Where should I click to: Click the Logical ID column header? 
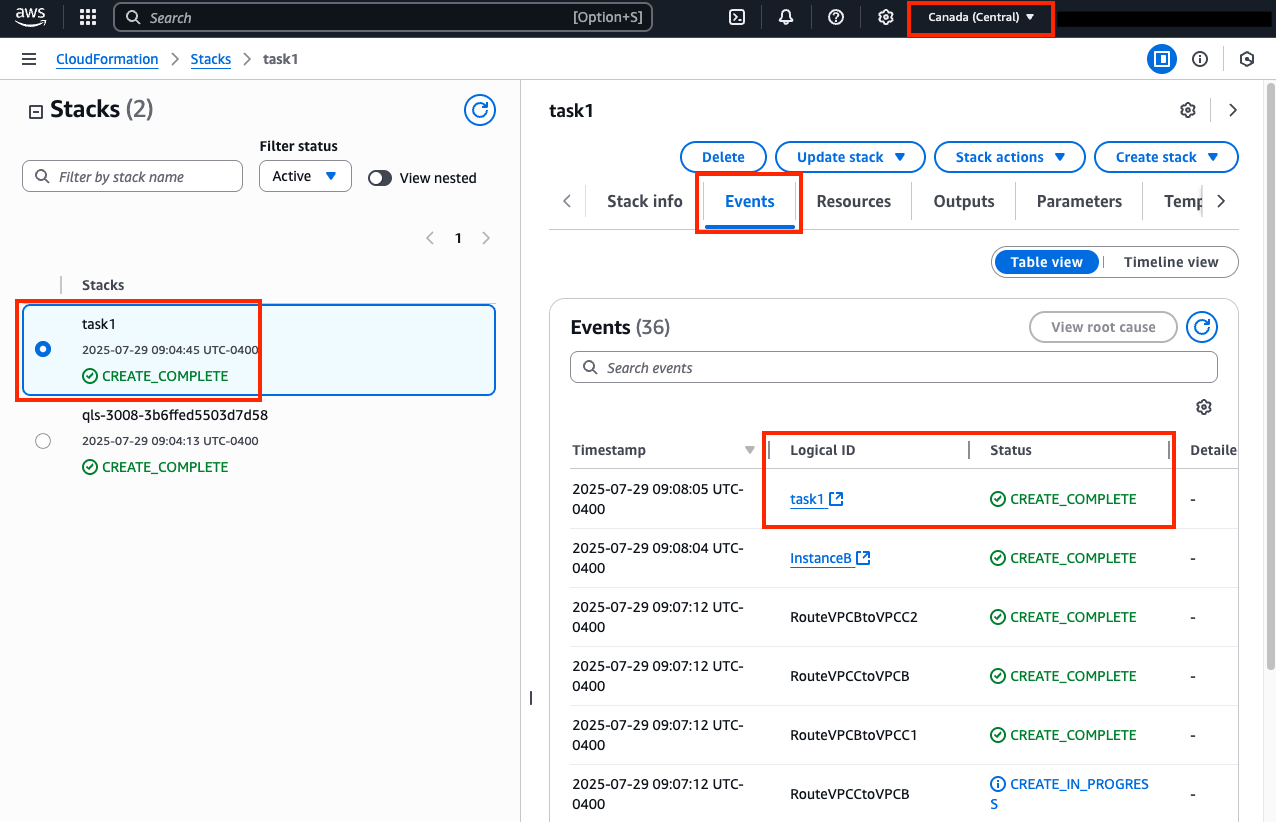[x=823, y=450]
